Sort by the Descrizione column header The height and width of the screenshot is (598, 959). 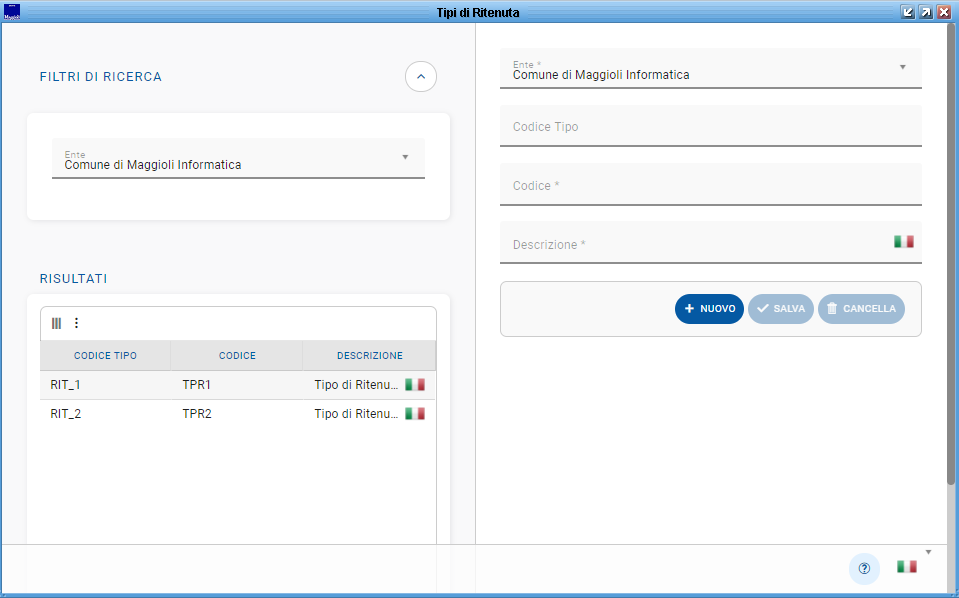click(369, 355)
